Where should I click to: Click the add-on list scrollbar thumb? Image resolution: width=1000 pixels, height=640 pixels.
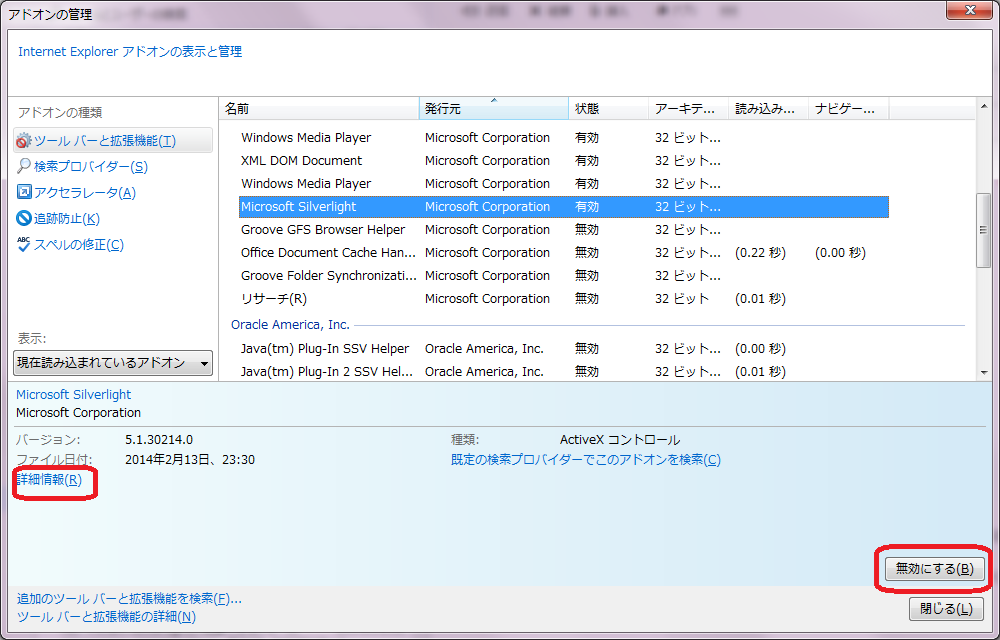pos(984,229)
